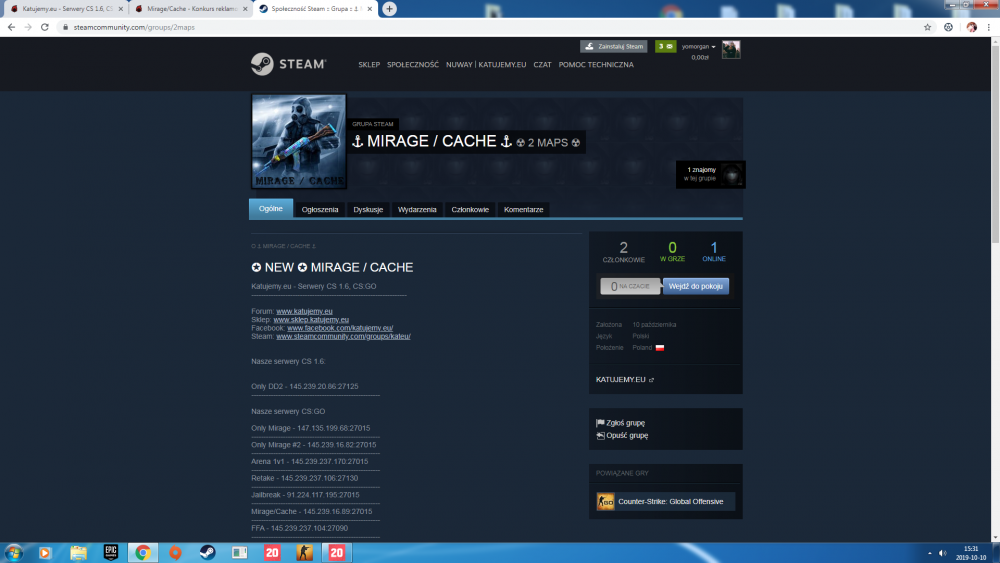The height and width of the screenshot is (563, 1000).
Task: Open Chrome three-dot menu
Action: coord(989,27)
